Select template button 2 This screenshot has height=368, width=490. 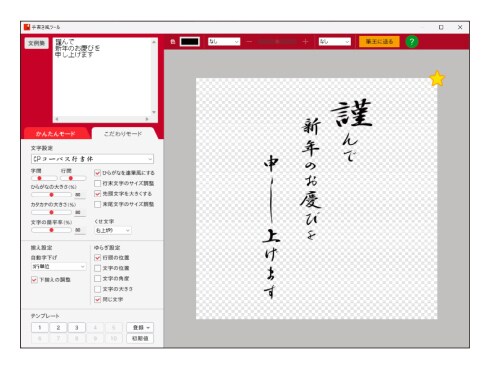coord(58,328)
